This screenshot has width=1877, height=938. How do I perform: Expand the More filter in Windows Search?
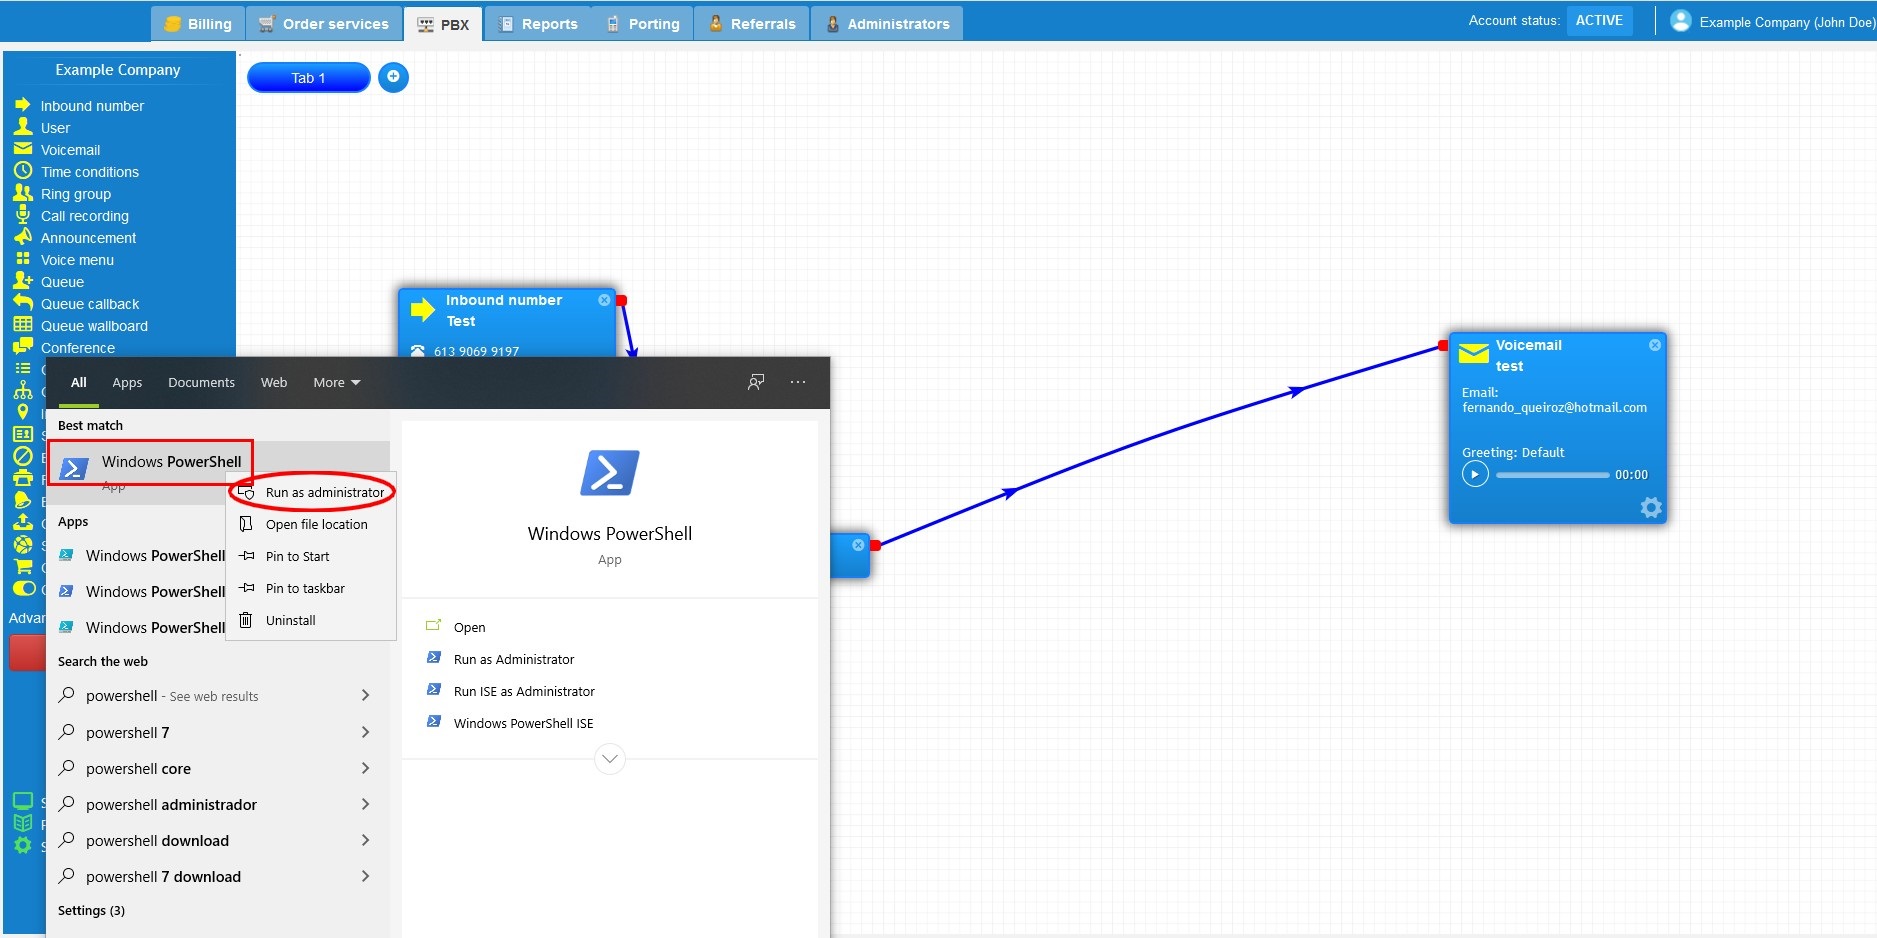click(336, 382)
